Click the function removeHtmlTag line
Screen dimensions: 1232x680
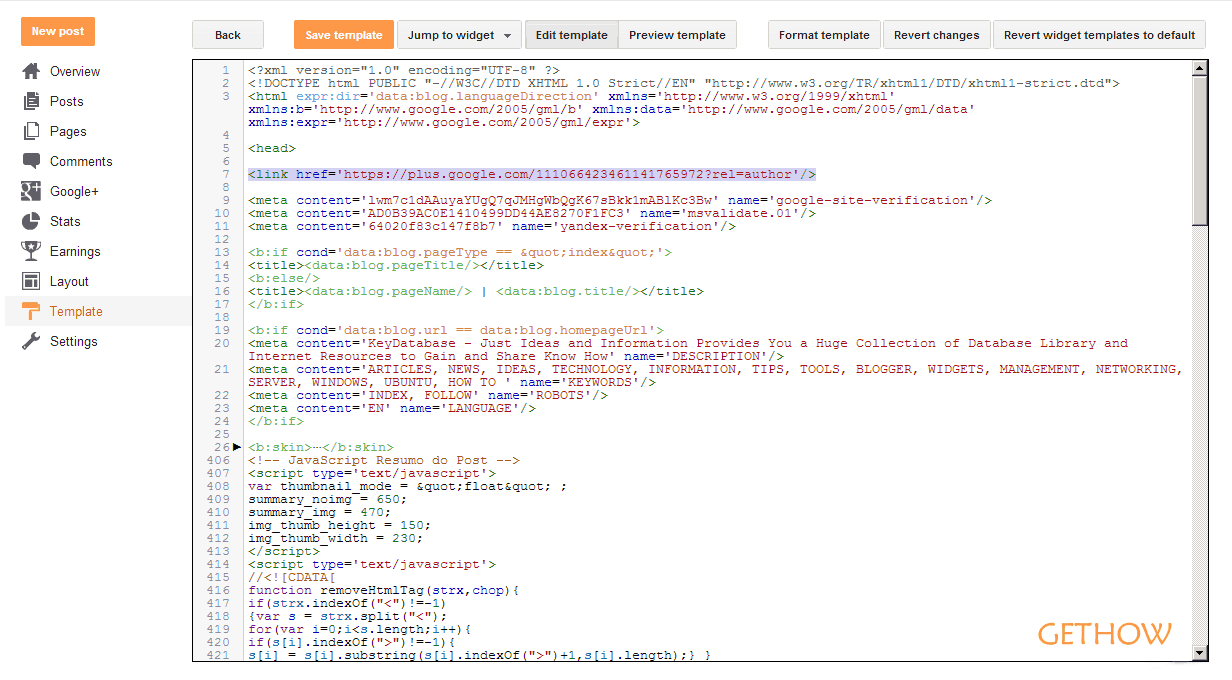pyautogui.click(x=384, y=590)
